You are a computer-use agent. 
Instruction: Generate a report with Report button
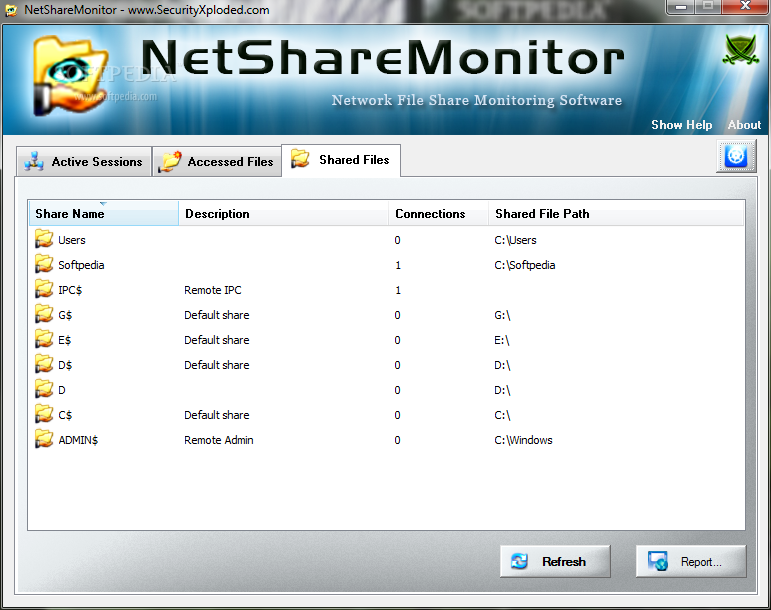[x=691, y=561]
